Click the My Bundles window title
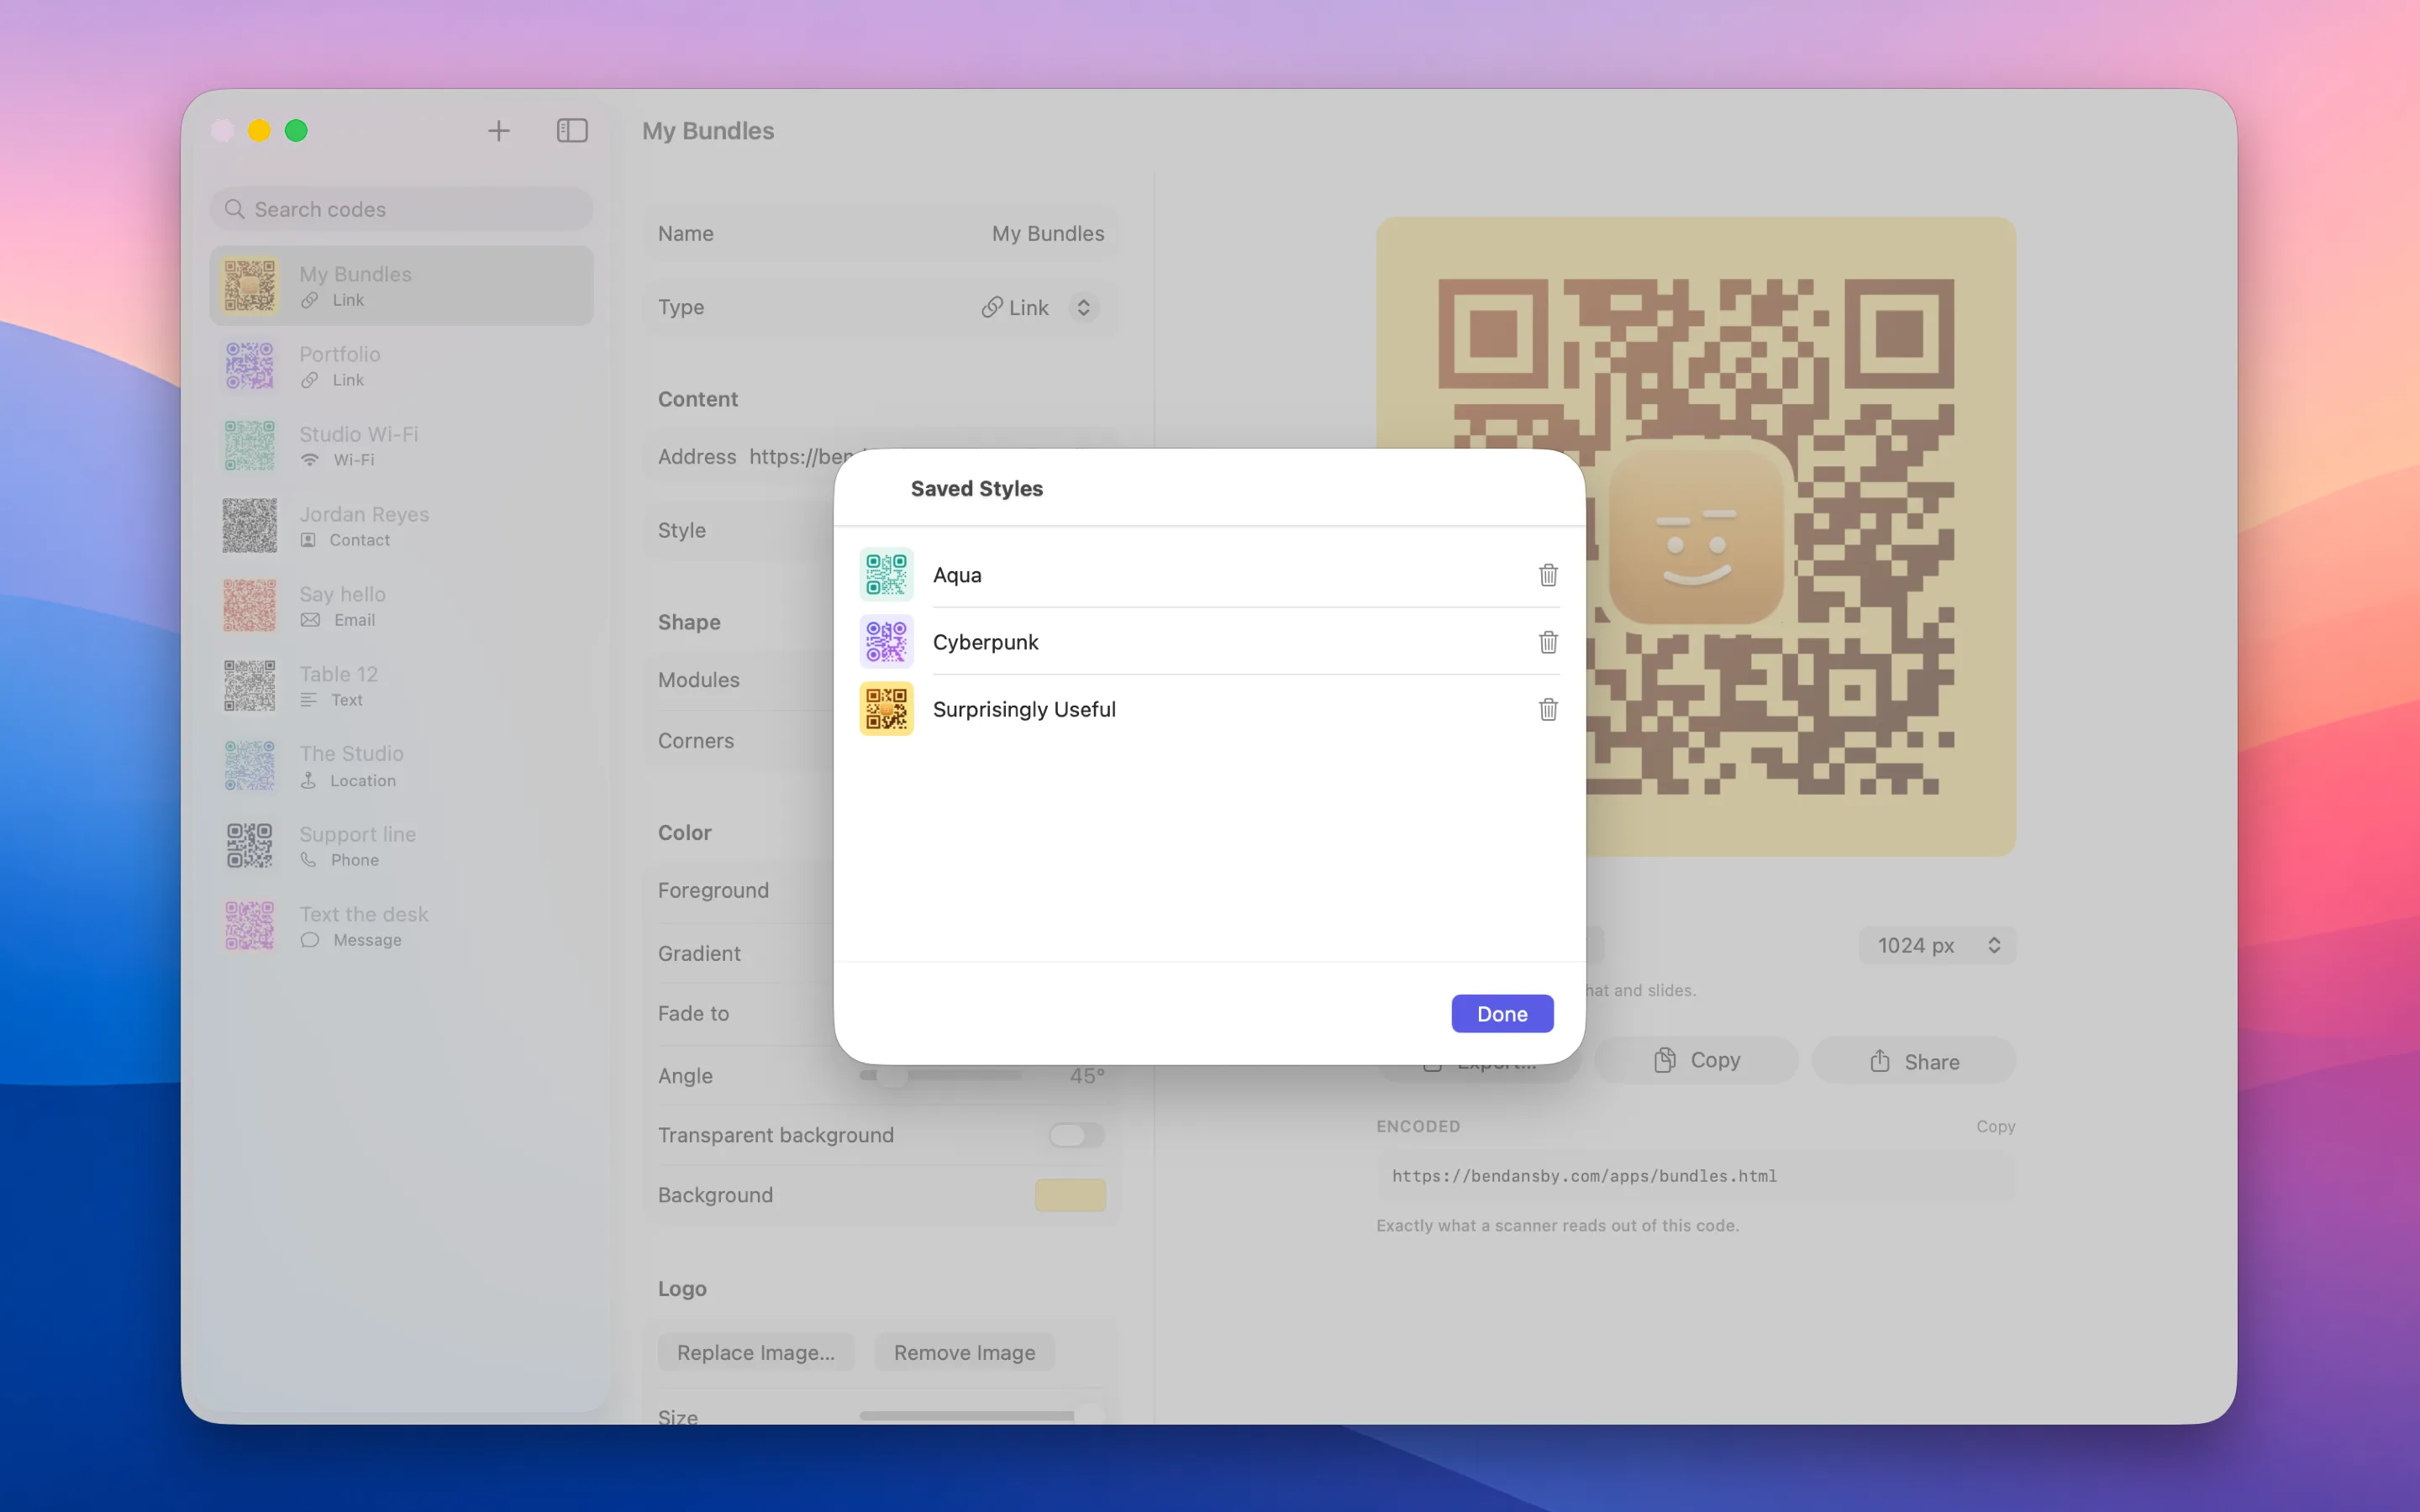The width and height of the screenshot is (2420, 1512). [708, 131]
